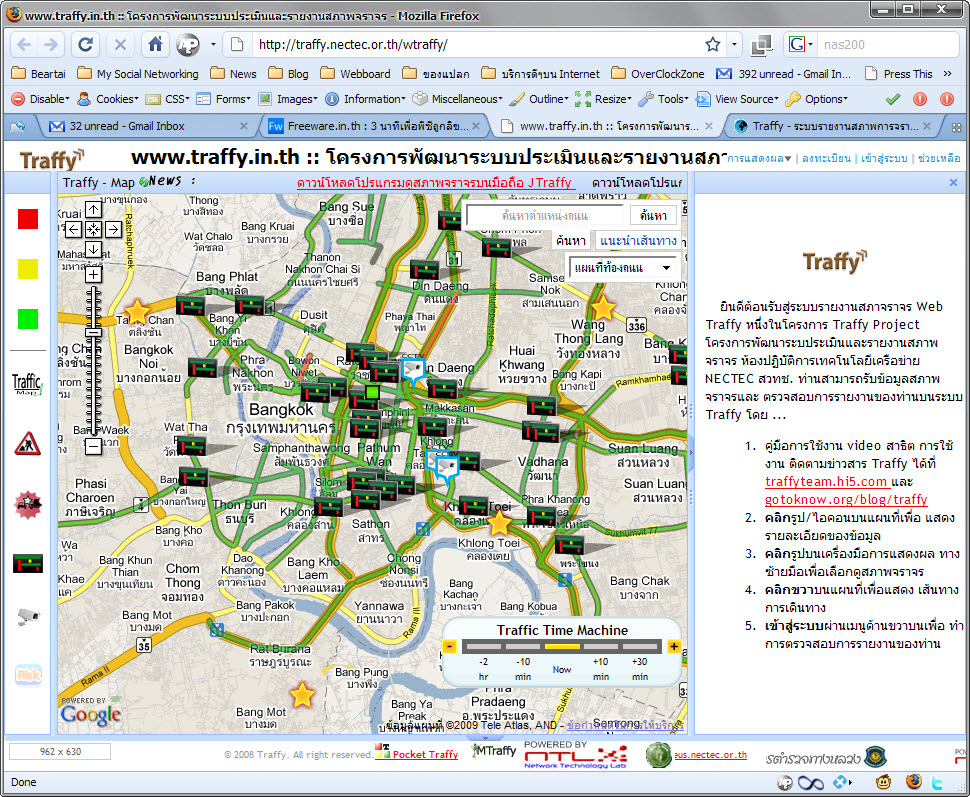Open the Outline dropdown

point(540,99)
